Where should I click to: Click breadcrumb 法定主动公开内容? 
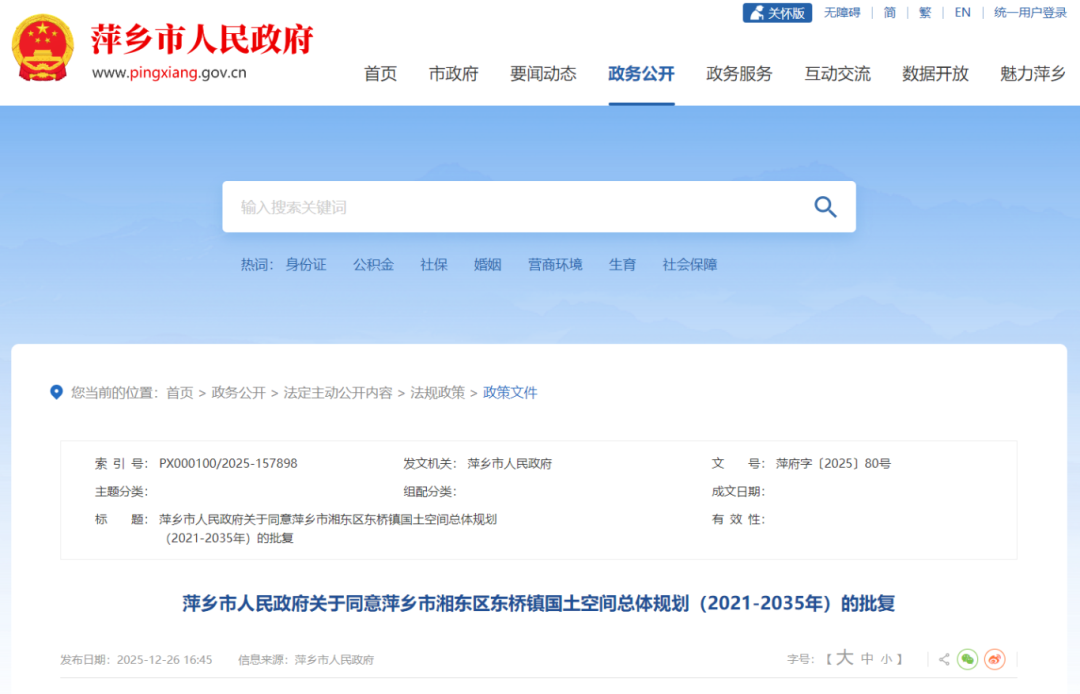[x=338, y=392]
